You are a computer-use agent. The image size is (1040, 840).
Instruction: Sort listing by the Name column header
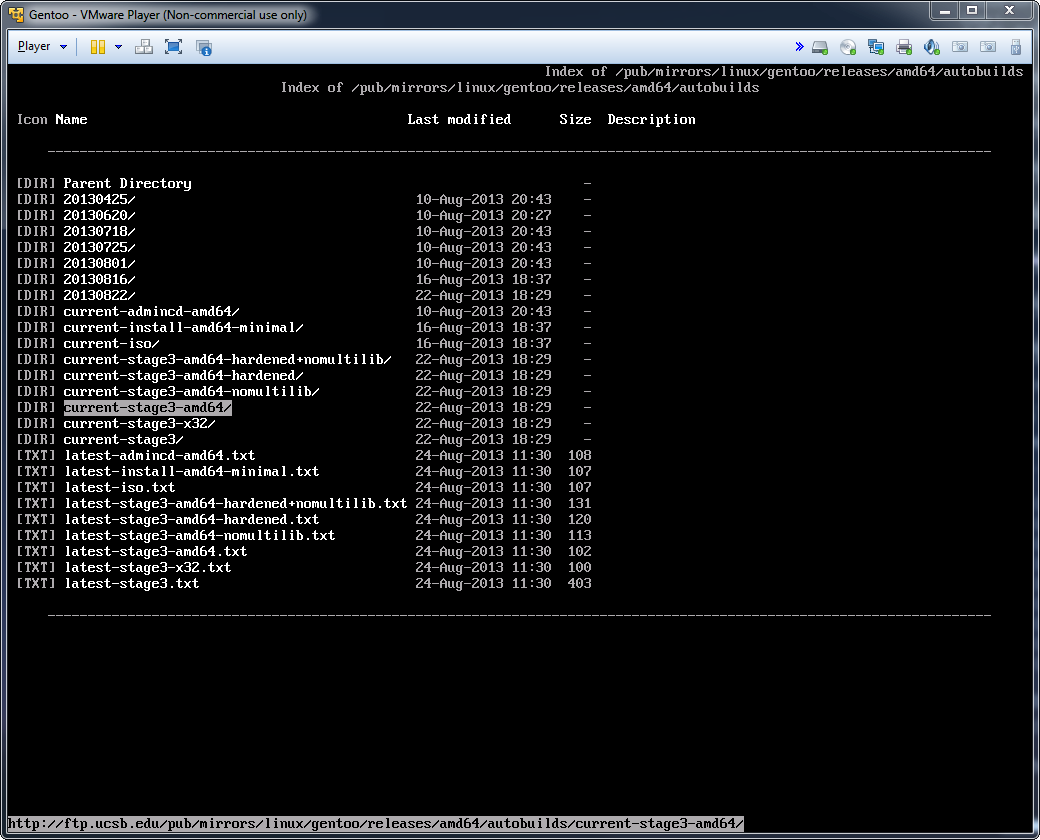pyautogui.click(x=72, y=119)
